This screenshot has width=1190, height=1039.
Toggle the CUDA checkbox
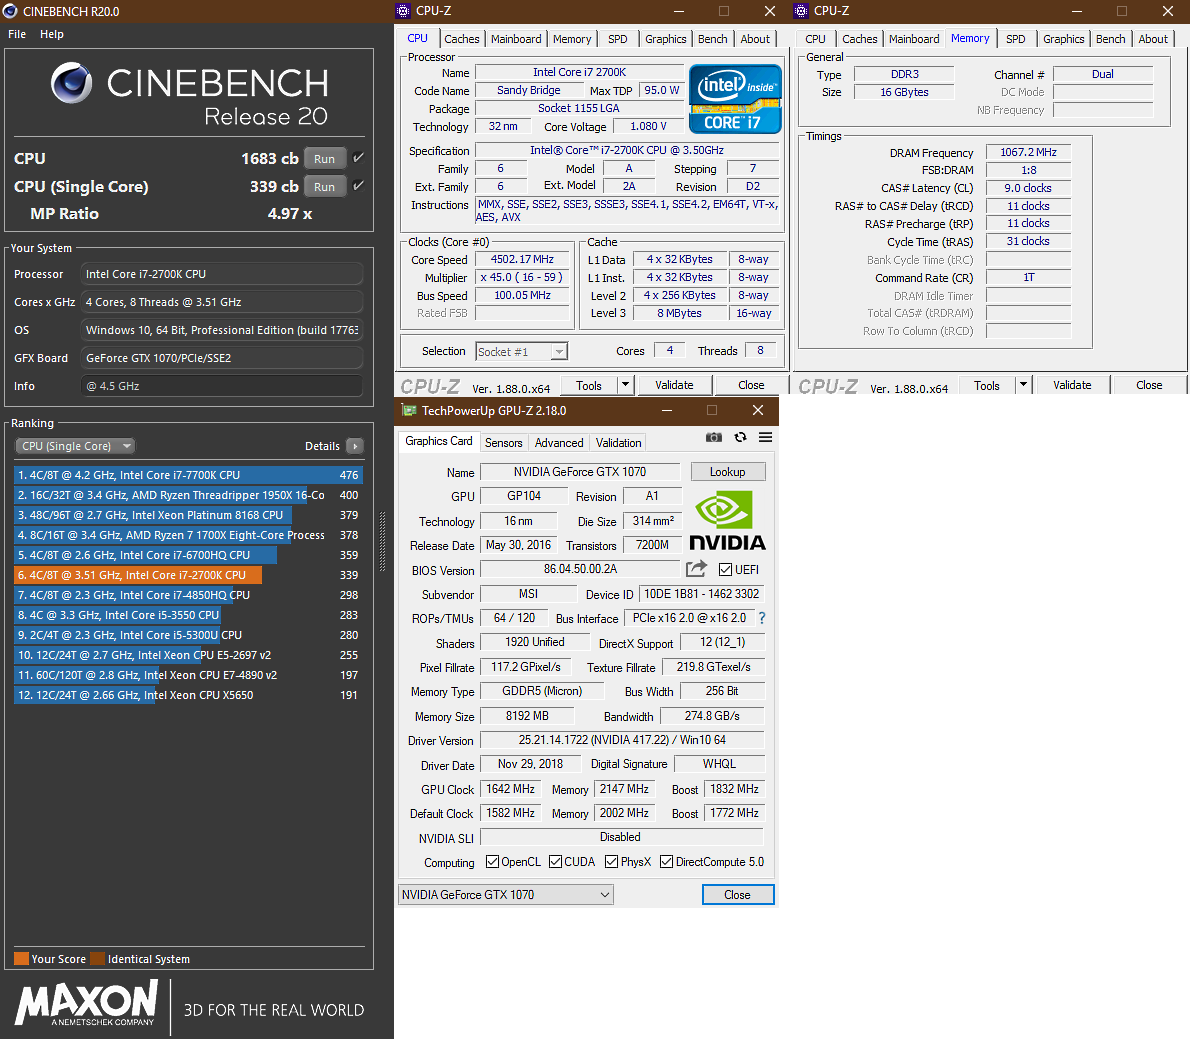pos(556,861)
